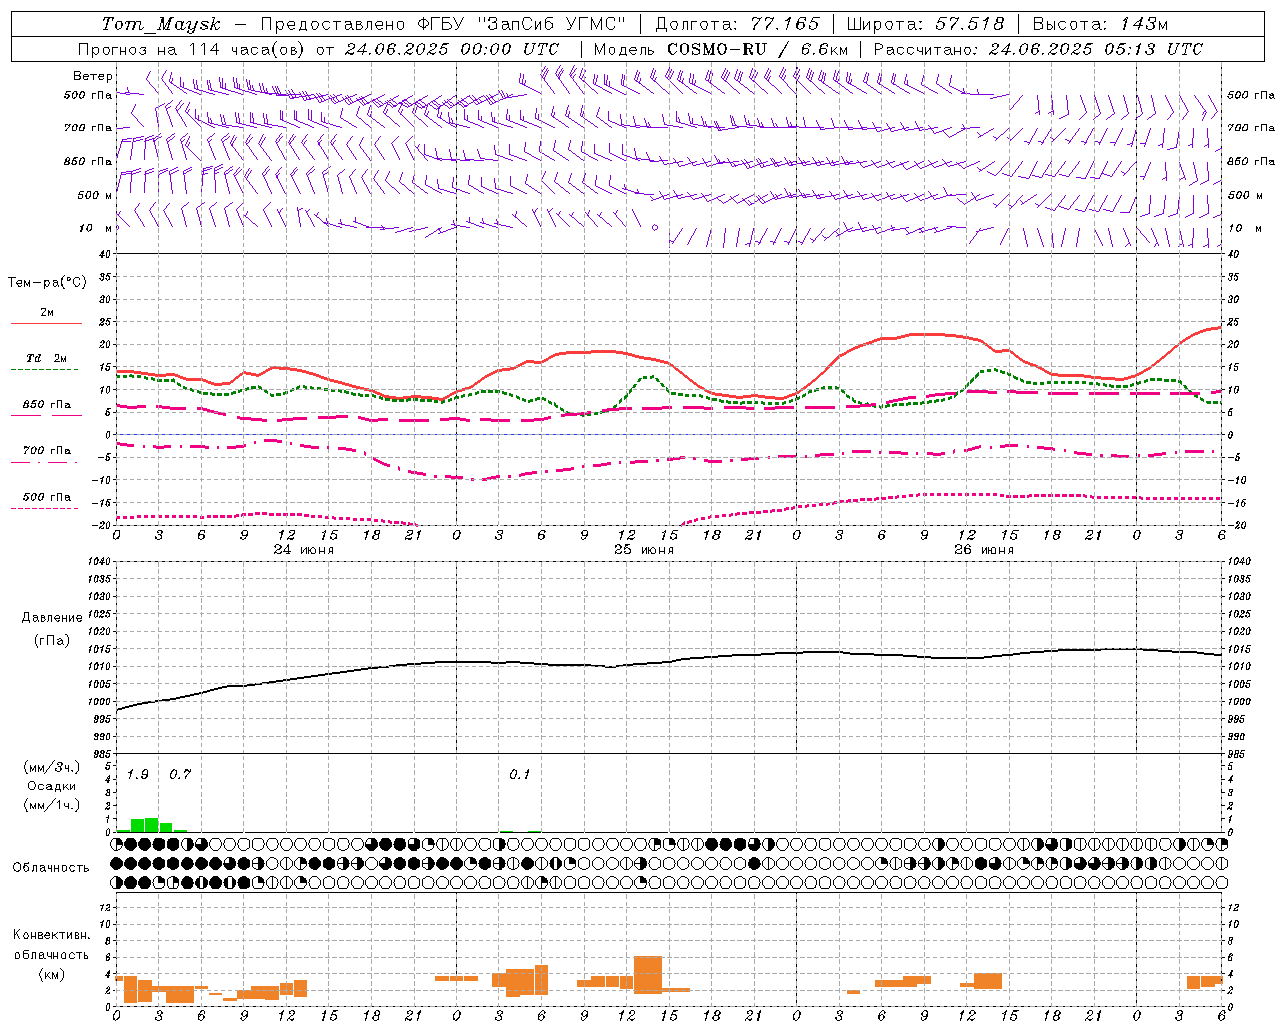The height and width of the screenshot is (1024, 1280).
Task: Click the precipitation amount 0.7
Action: click(180, 775)
